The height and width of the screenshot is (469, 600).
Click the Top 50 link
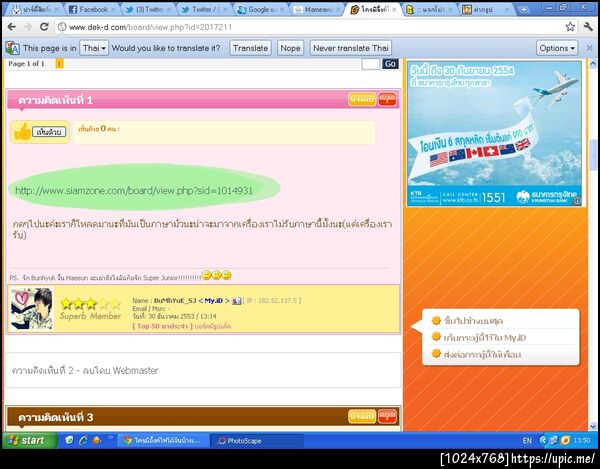click(x=163, y=326)
